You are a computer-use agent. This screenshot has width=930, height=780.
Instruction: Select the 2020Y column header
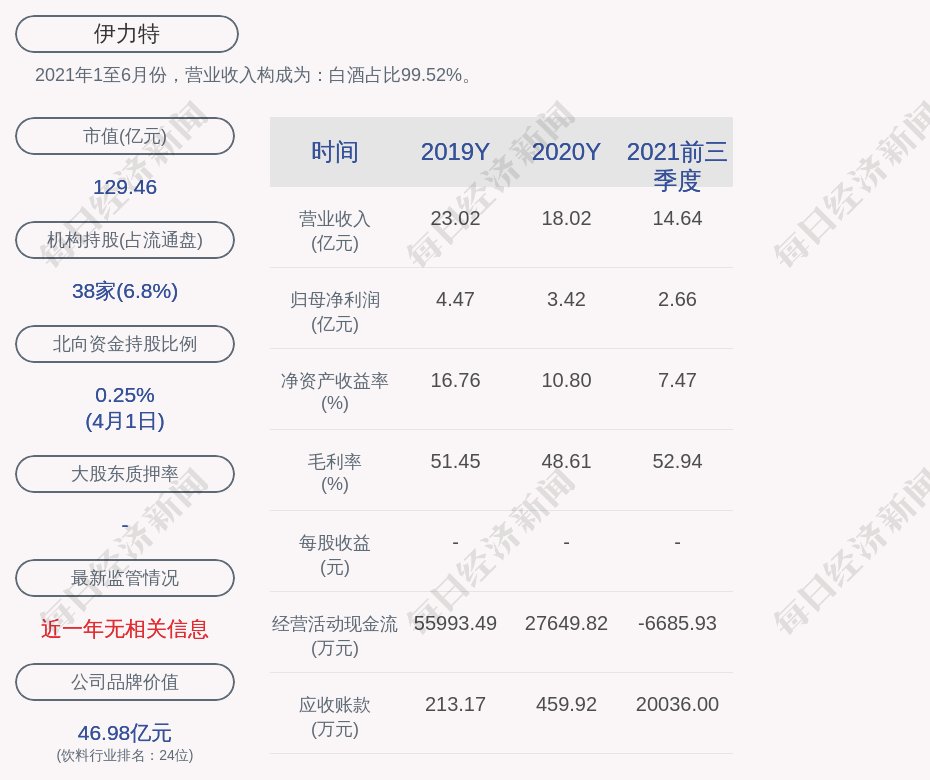566,152
